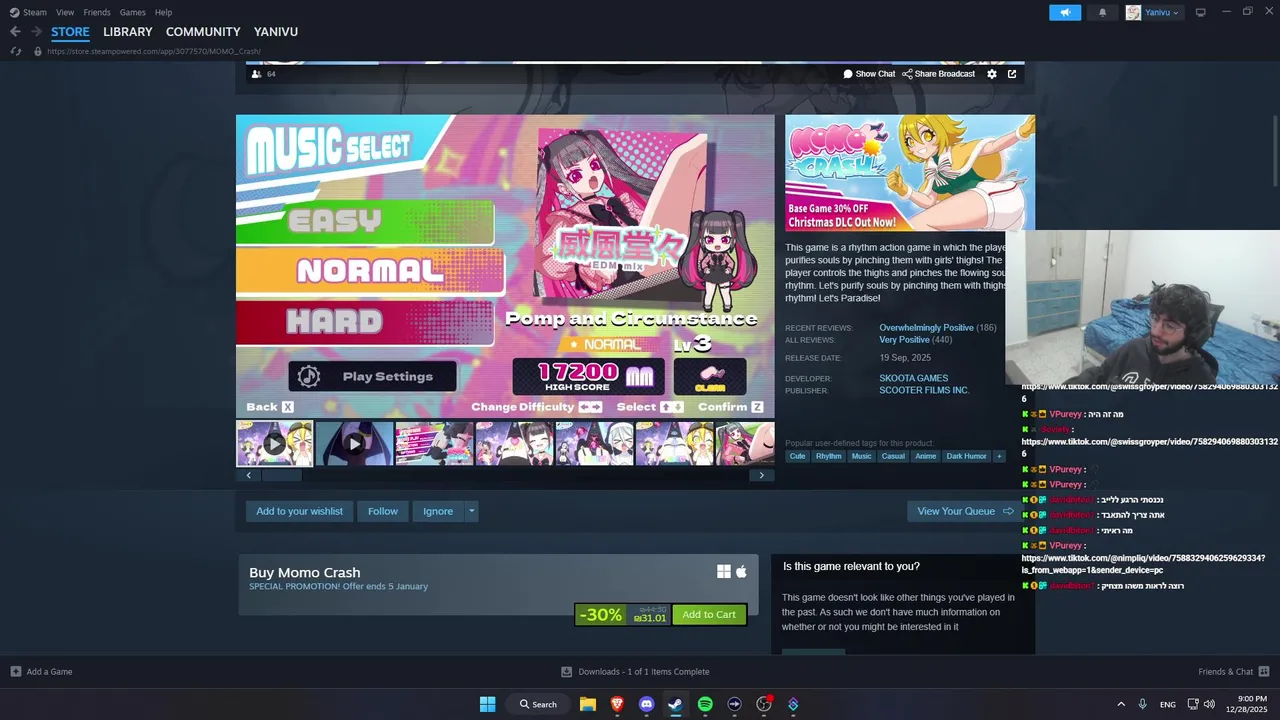Viewport: 1280px width, 720px height.
Task: Show hidden tray icons chevron
Action: point(1121,704)
